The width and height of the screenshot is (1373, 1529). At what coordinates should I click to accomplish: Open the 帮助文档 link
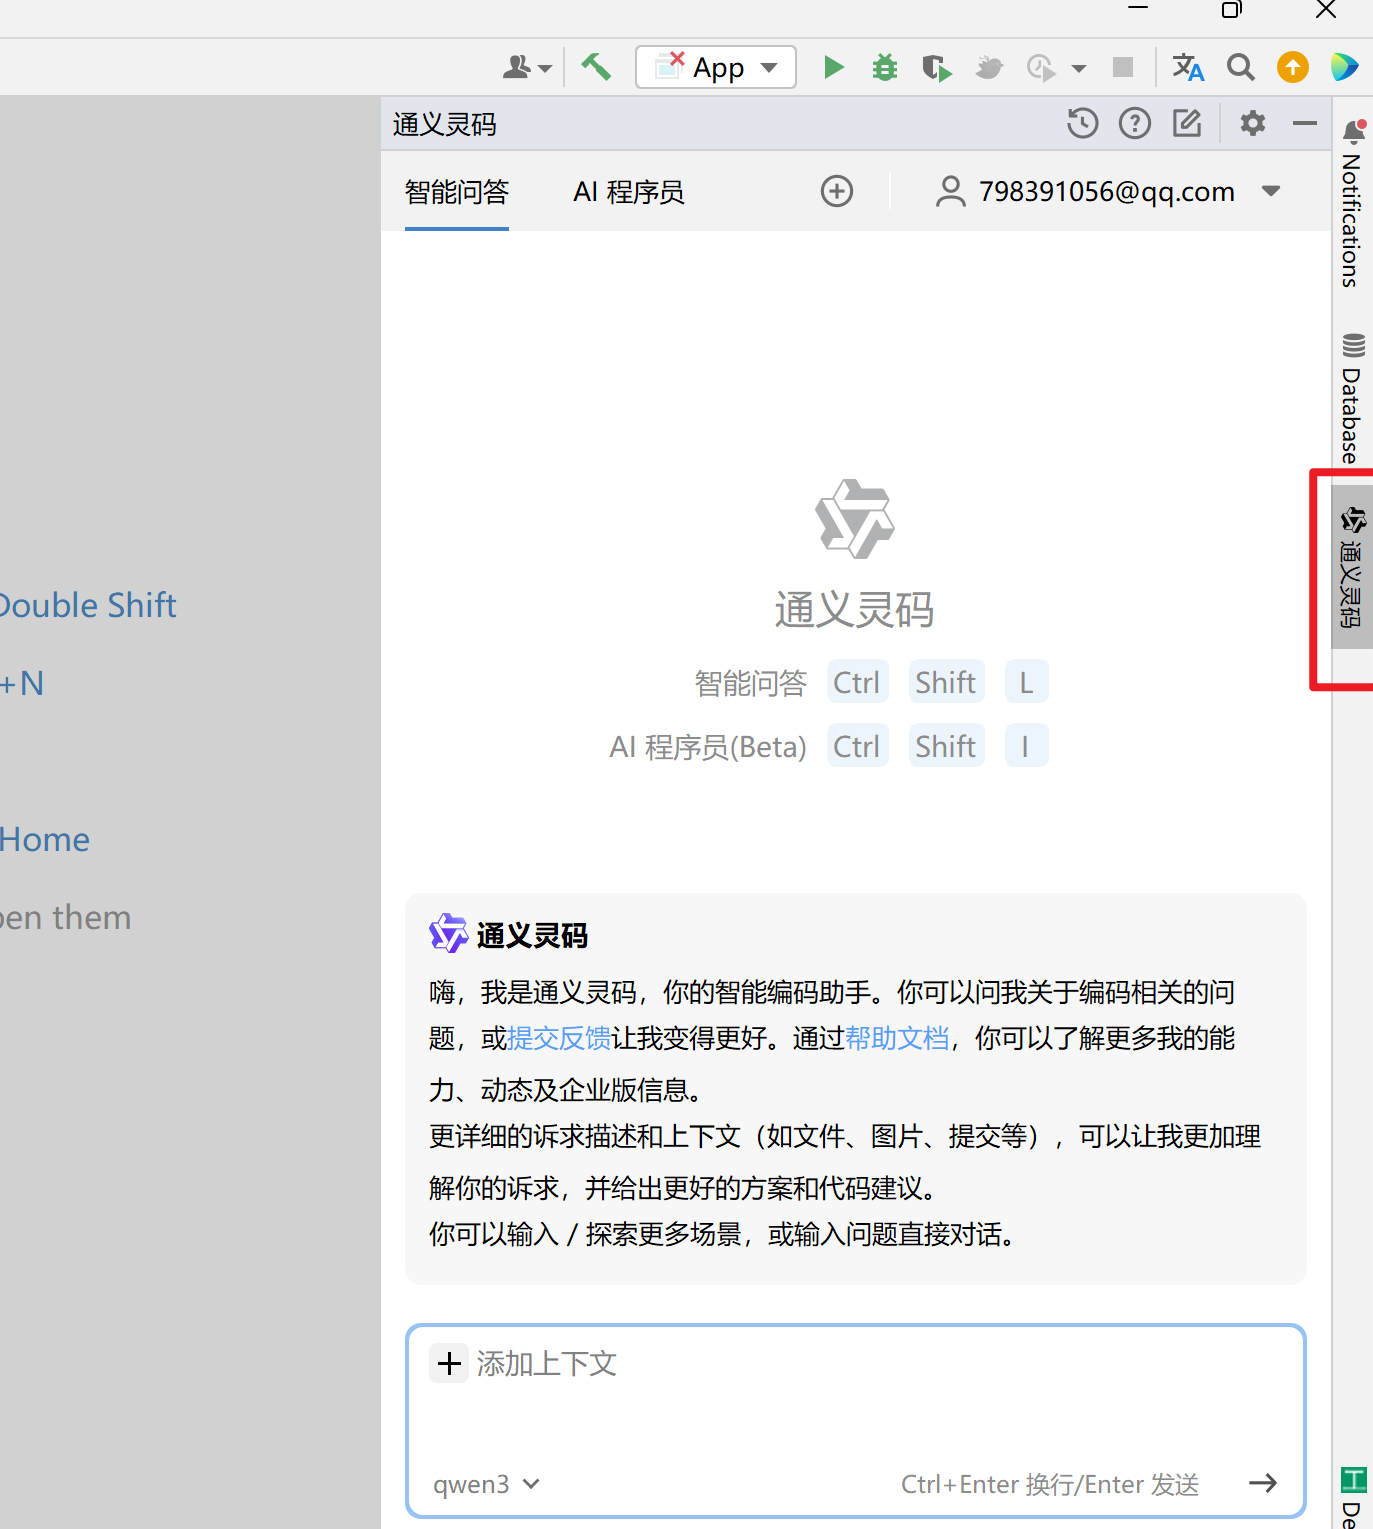(x=897, y=1038)
